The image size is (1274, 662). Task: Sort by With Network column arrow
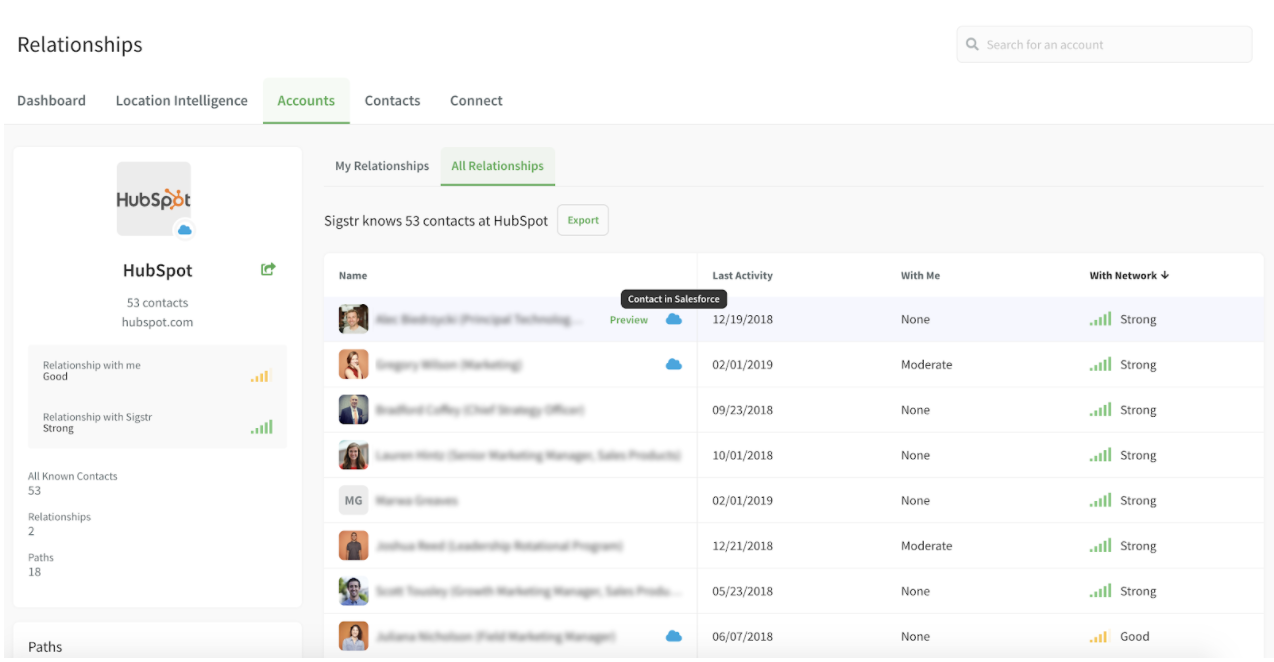pyautogui.click(x=1165, y=275)
